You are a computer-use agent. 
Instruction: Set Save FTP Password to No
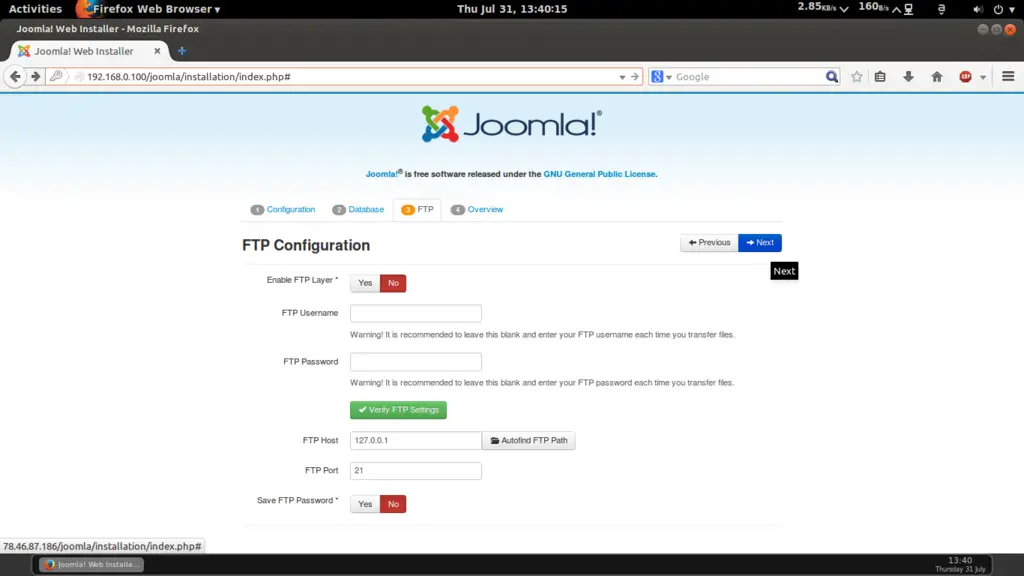click(x=393, y=504)
